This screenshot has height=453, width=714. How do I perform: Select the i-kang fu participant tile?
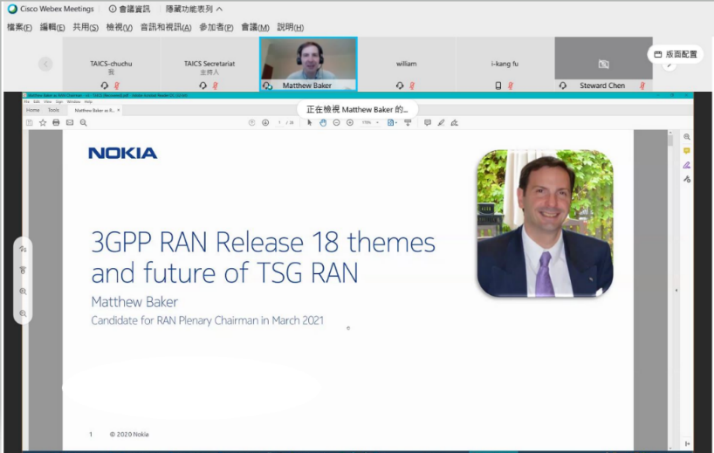(505, 64)
